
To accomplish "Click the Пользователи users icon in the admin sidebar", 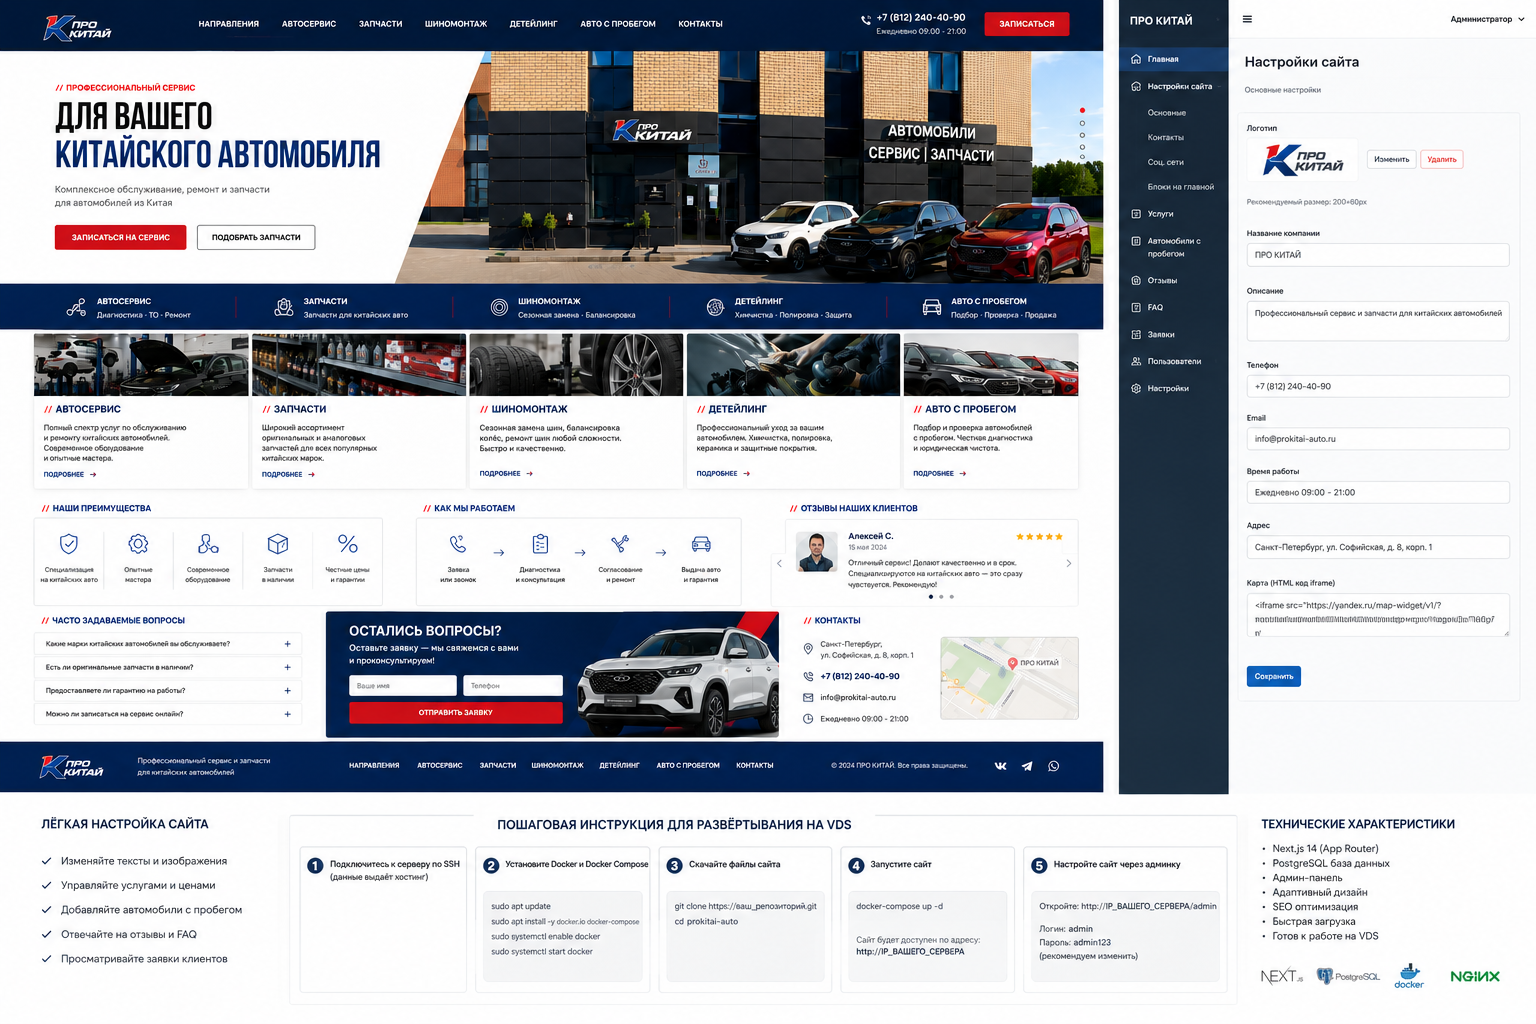I will (1136, 361).
